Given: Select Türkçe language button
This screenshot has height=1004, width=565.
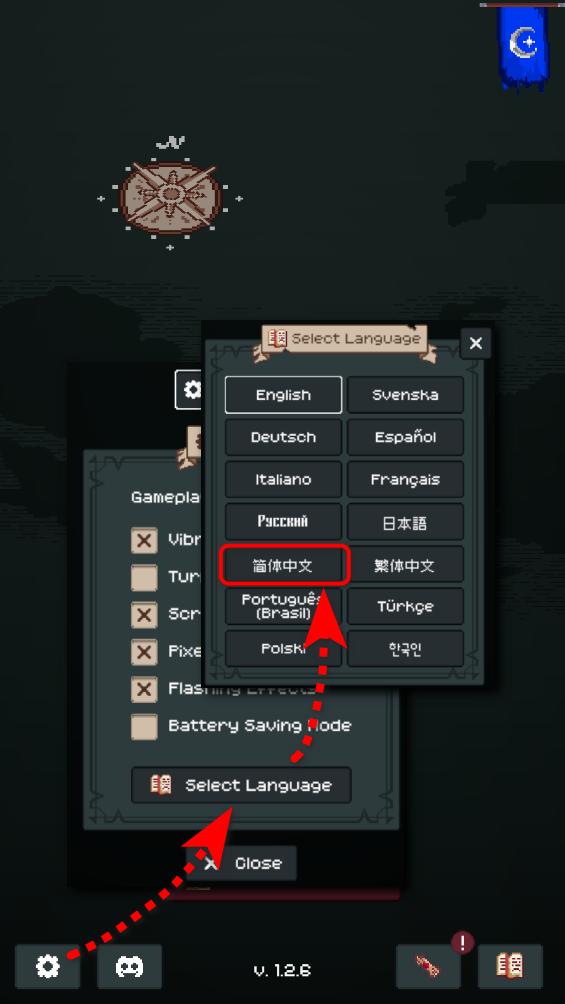Looking at the screenshot, I should (405, 606).
